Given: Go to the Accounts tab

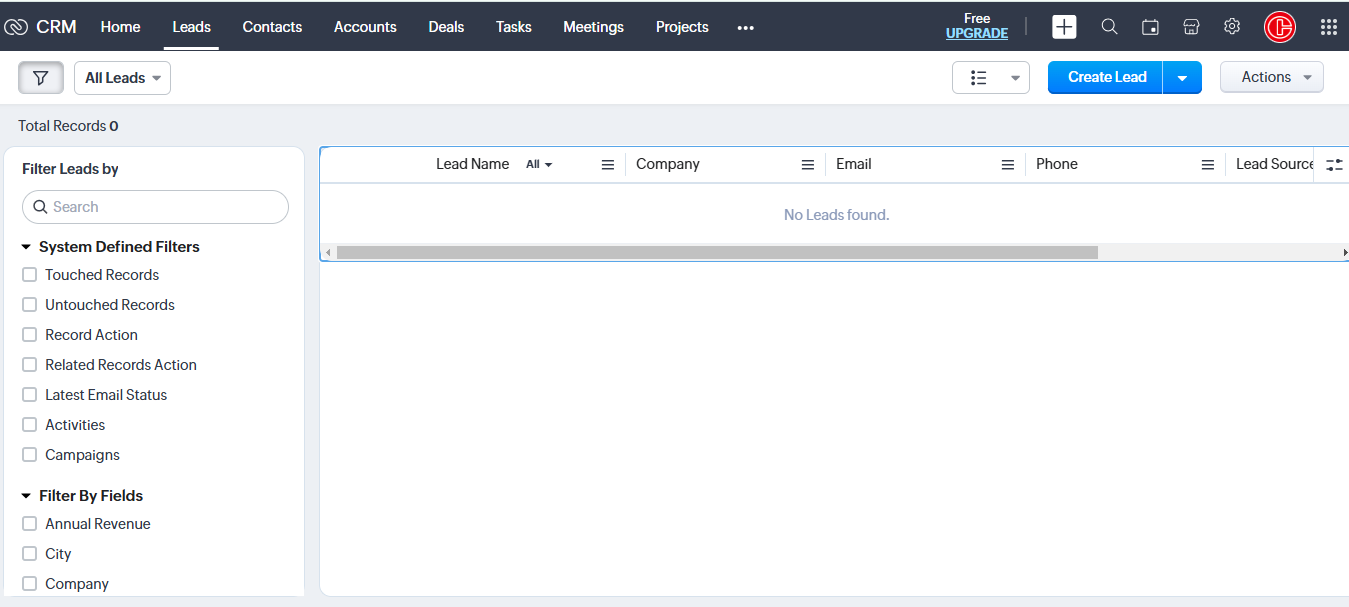Looking at the screenshot, I should click(365, 27).
